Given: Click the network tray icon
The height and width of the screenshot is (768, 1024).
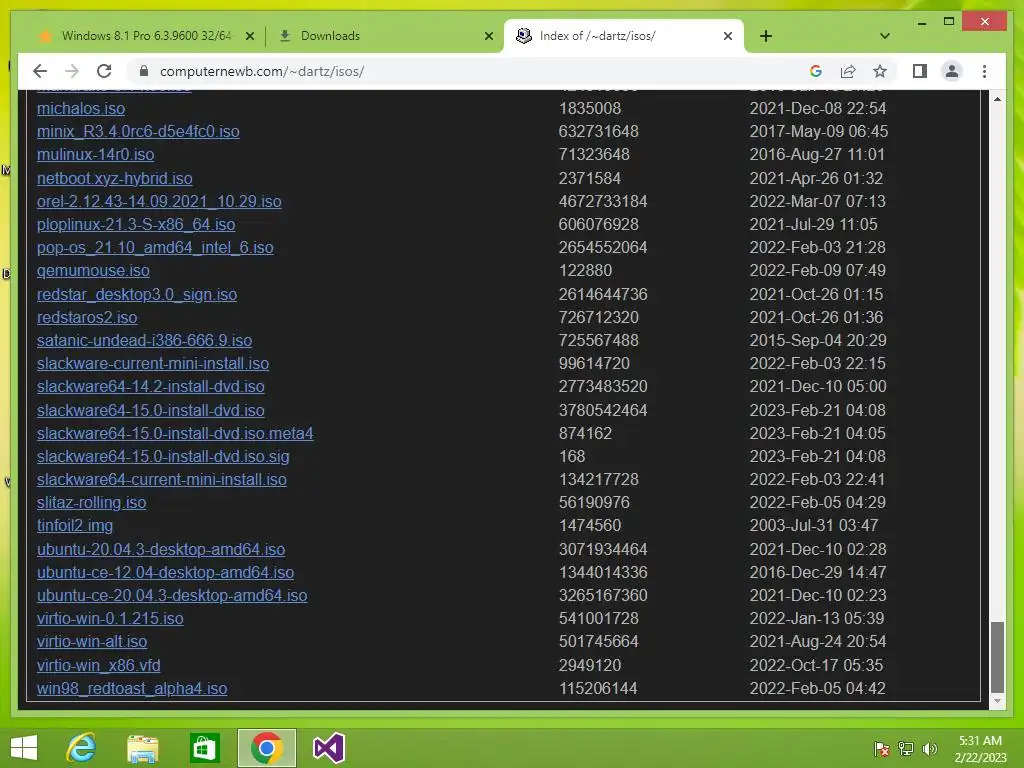Looking at the screenshot, I should [x=906, y=749].
